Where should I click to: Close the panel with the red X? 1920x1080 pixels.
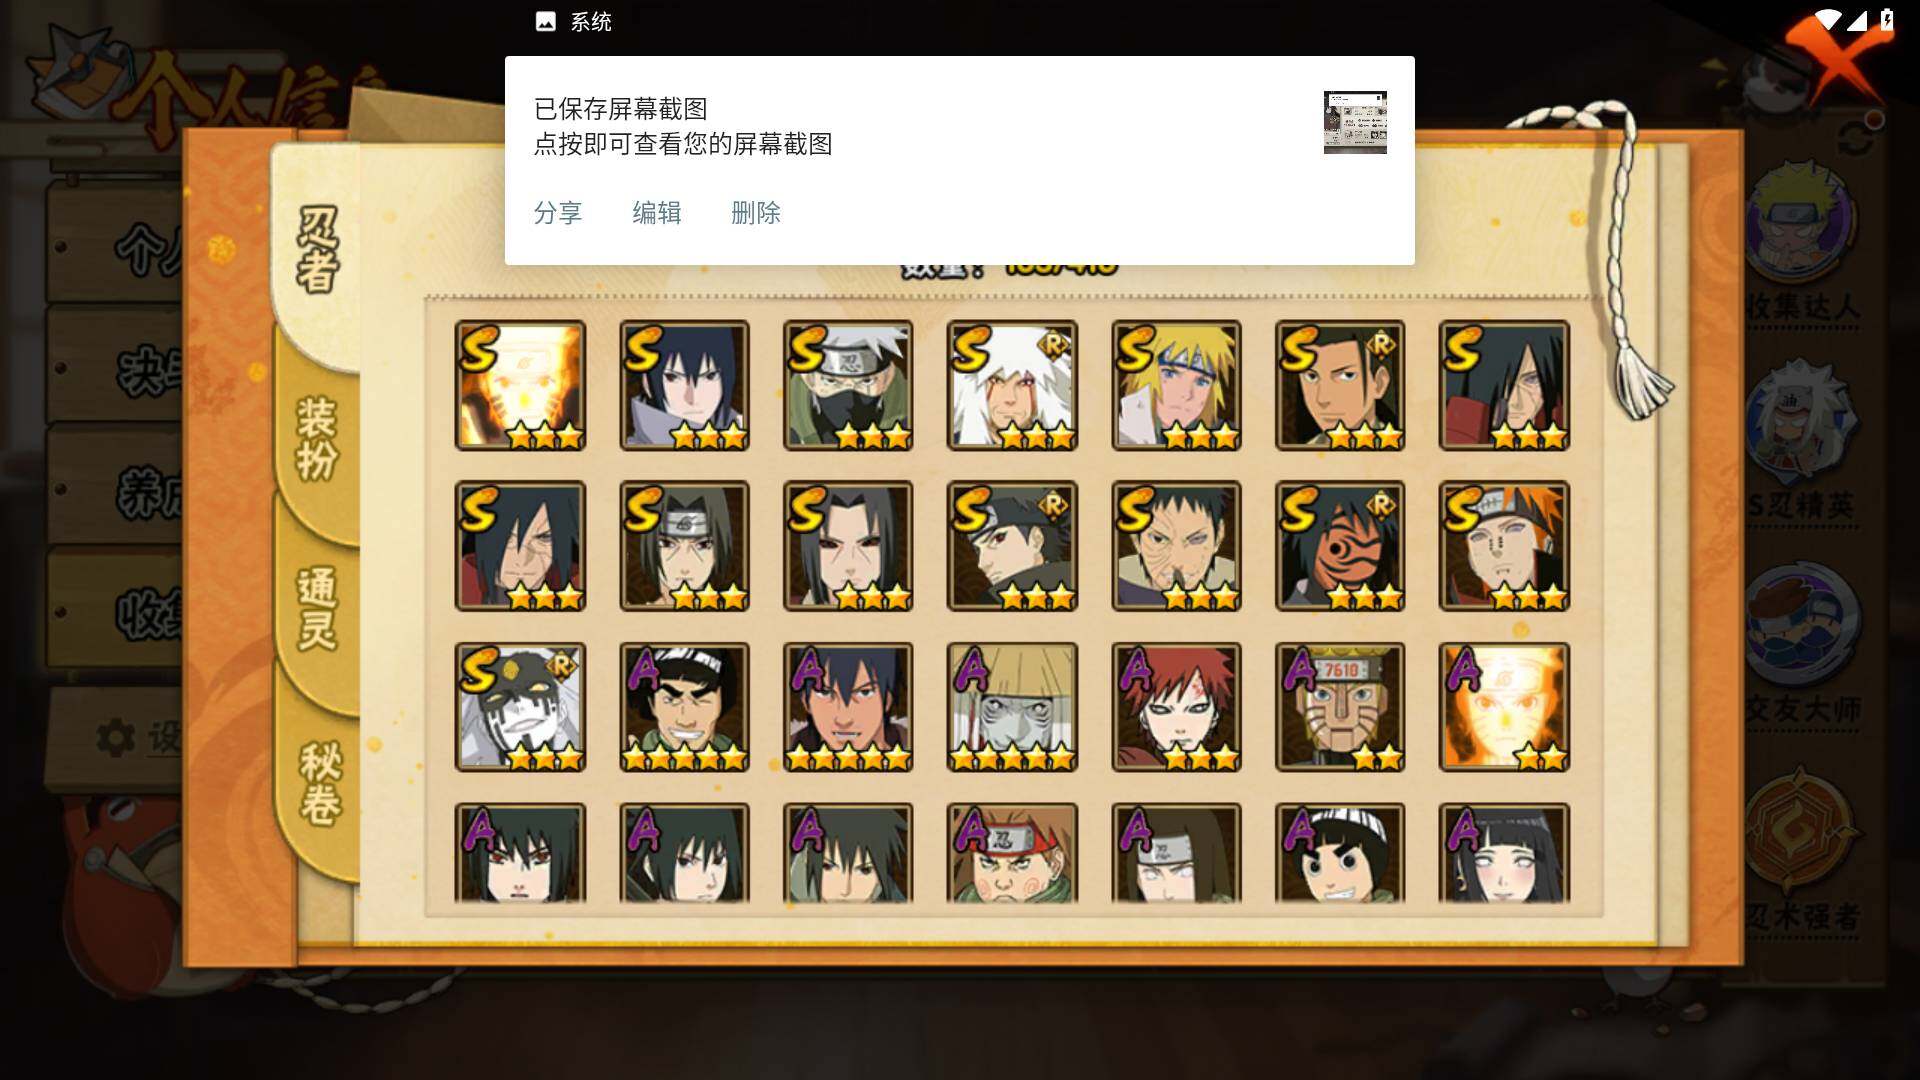pos(1838,55)
